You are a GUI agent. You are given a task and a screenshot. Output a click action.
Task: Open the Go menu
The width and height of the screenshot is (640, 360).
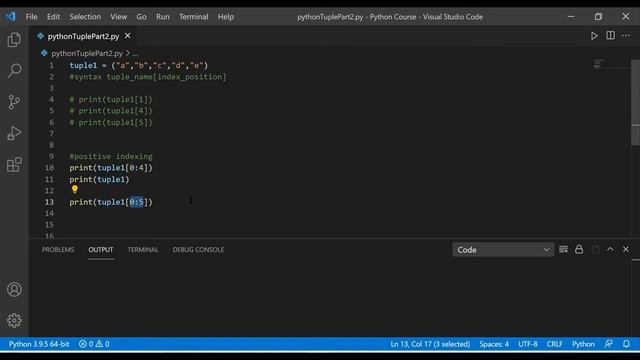click(x=141, y=17)
